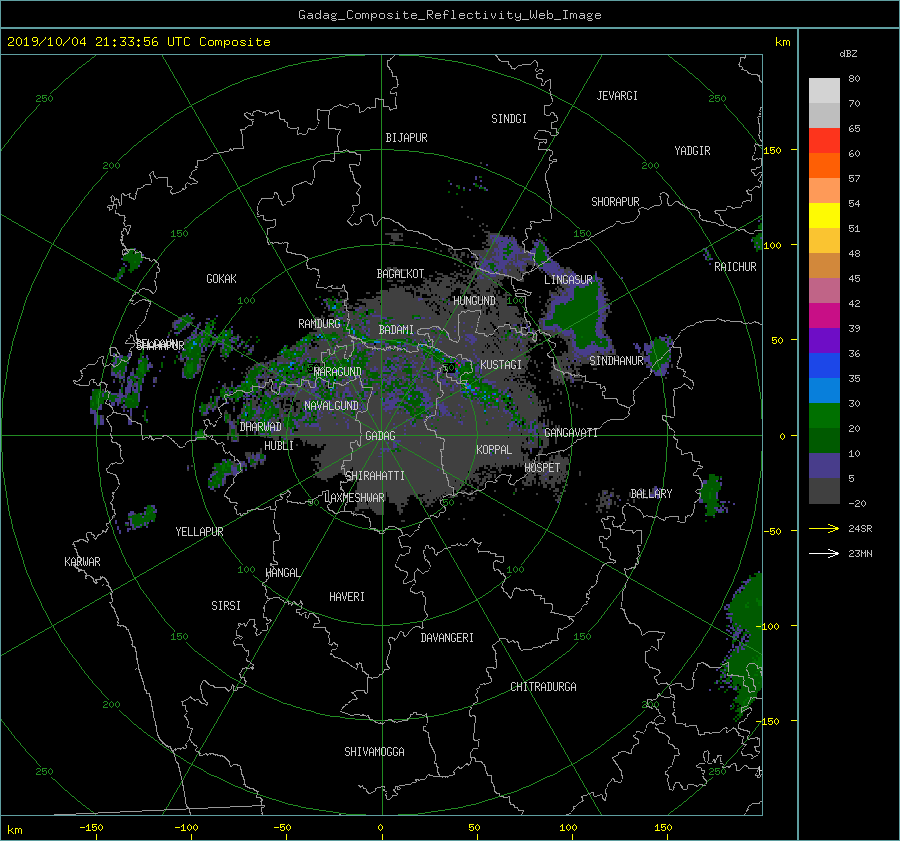Viewport: 900px width, 841px height.
Task: Click the -100 tick on right axis
Action: point(769,626)
